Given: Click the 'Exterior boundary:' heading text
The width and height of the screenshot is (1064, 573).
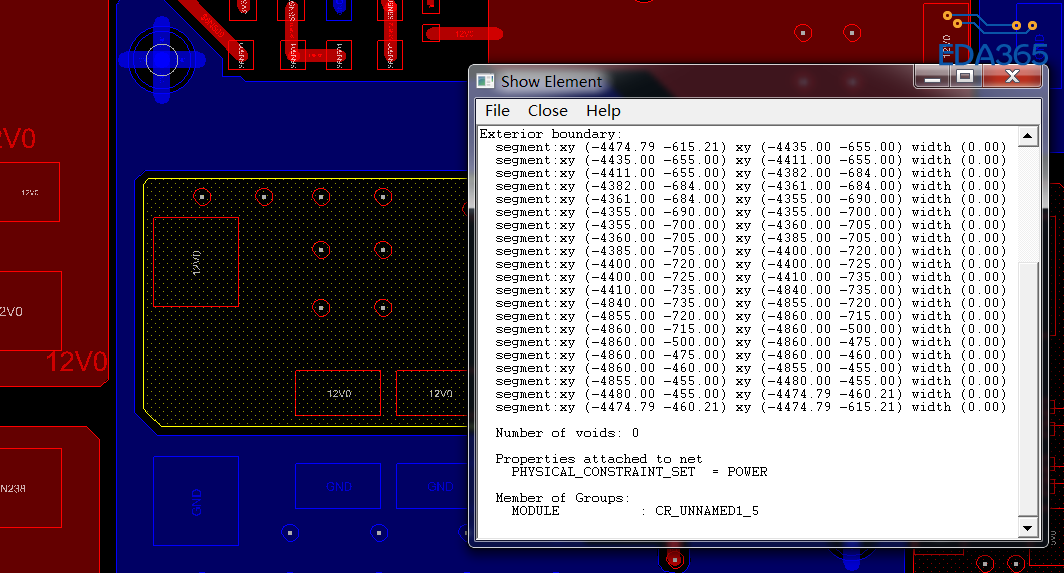Looking at the screenshot, I should [x=550, y=134].
